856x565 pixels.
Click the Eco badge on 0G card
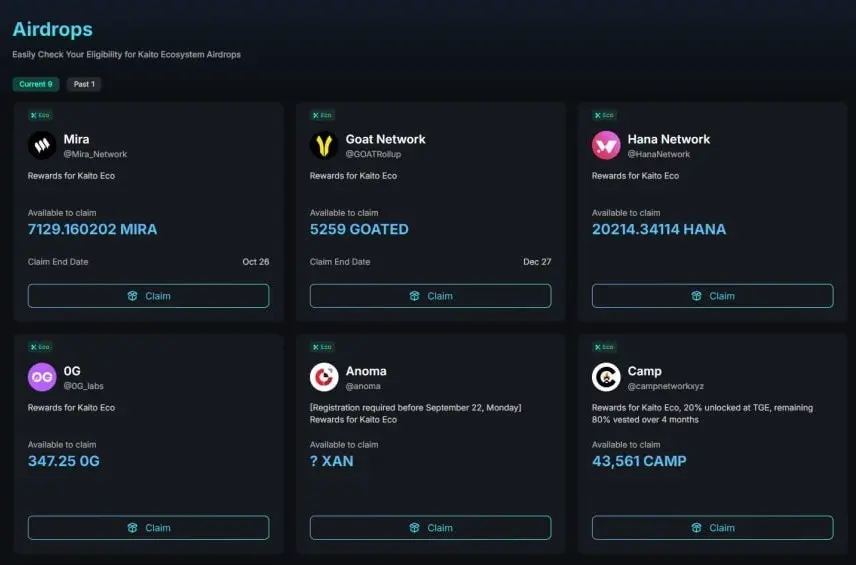pos(40,347)
